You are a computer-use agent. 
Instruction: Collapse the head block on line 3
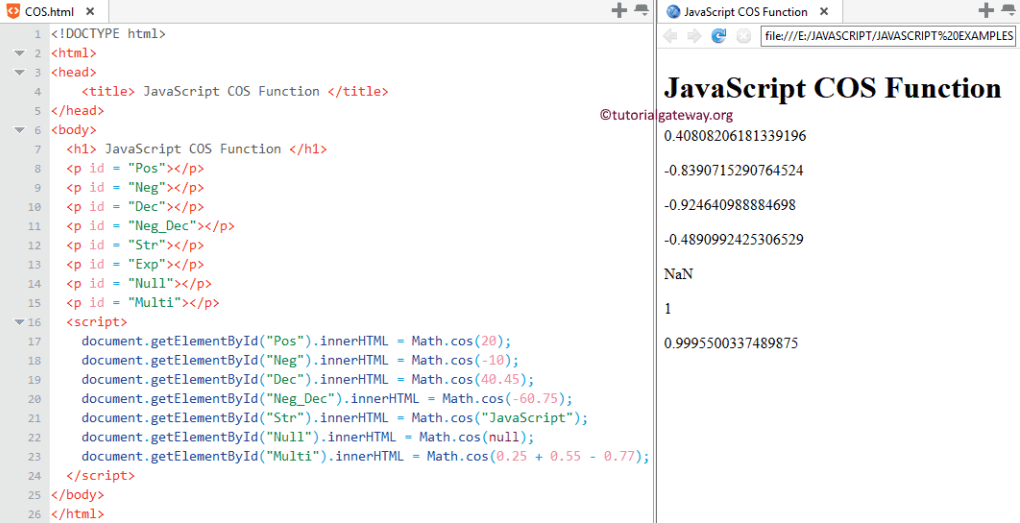19,72
